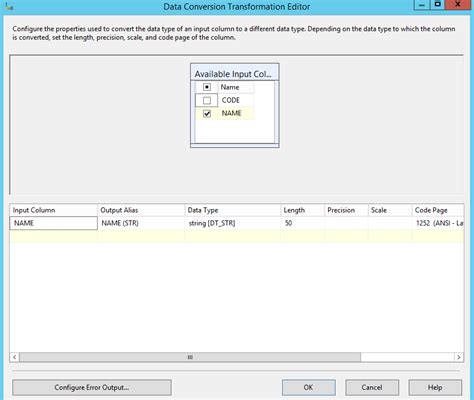The width and height of the screenshot is (474, 400).
Task: Close the editor window
Action: (x=458, y=5)
